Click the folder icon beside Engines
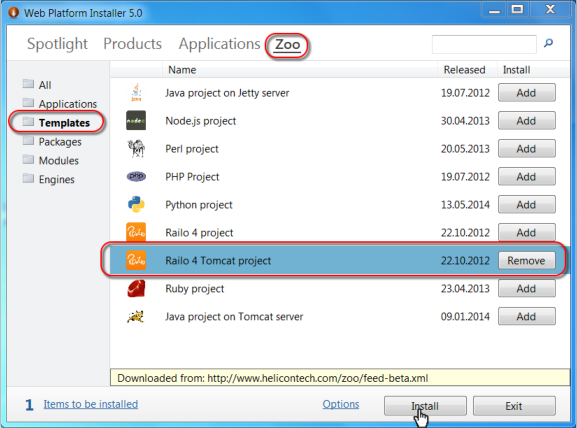This screenshot has width=577, height=428. click(28, 178)
